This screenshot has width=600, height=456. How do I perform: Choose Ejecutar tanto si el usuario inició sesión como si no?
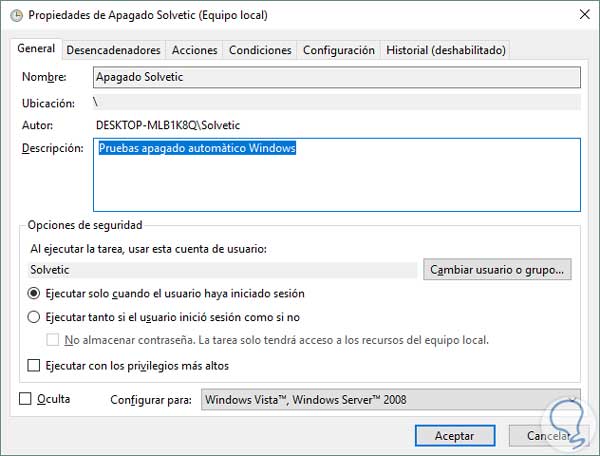[x=35, y=317]
